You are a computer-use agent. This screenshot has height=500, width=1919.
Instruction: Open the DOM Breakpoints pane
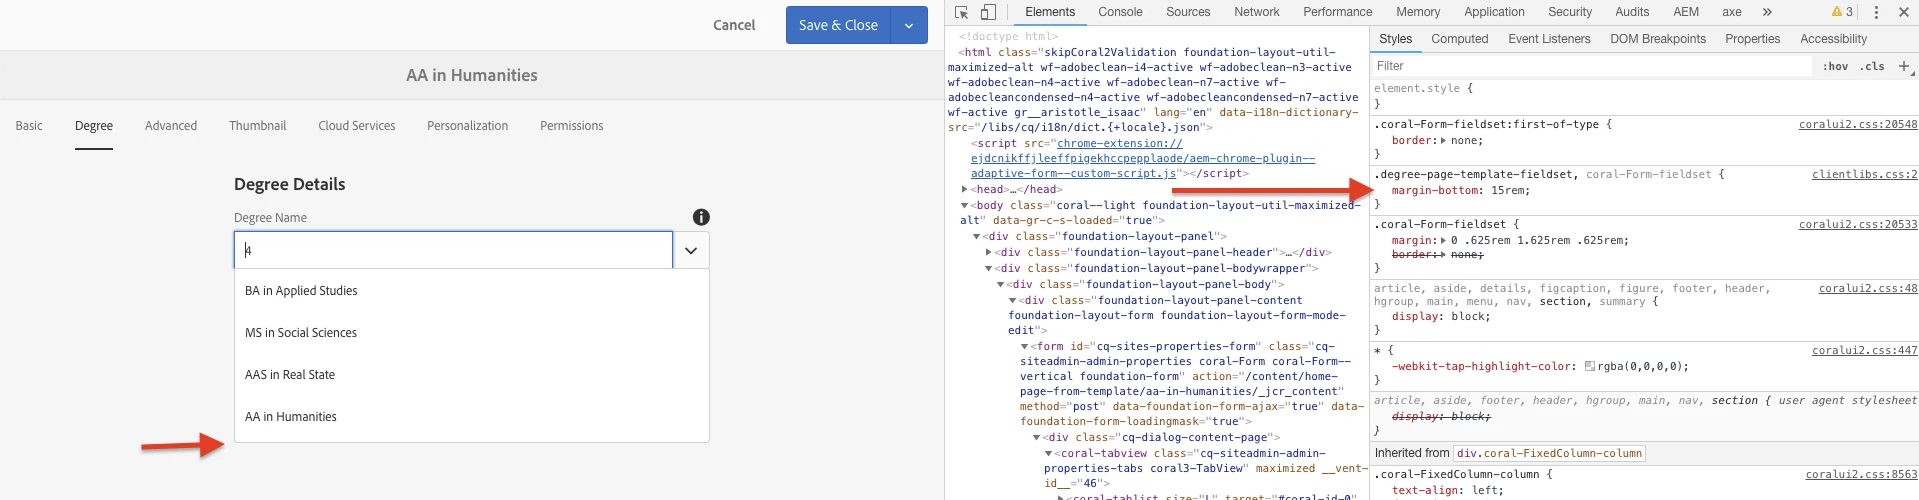click(1658, 39)
